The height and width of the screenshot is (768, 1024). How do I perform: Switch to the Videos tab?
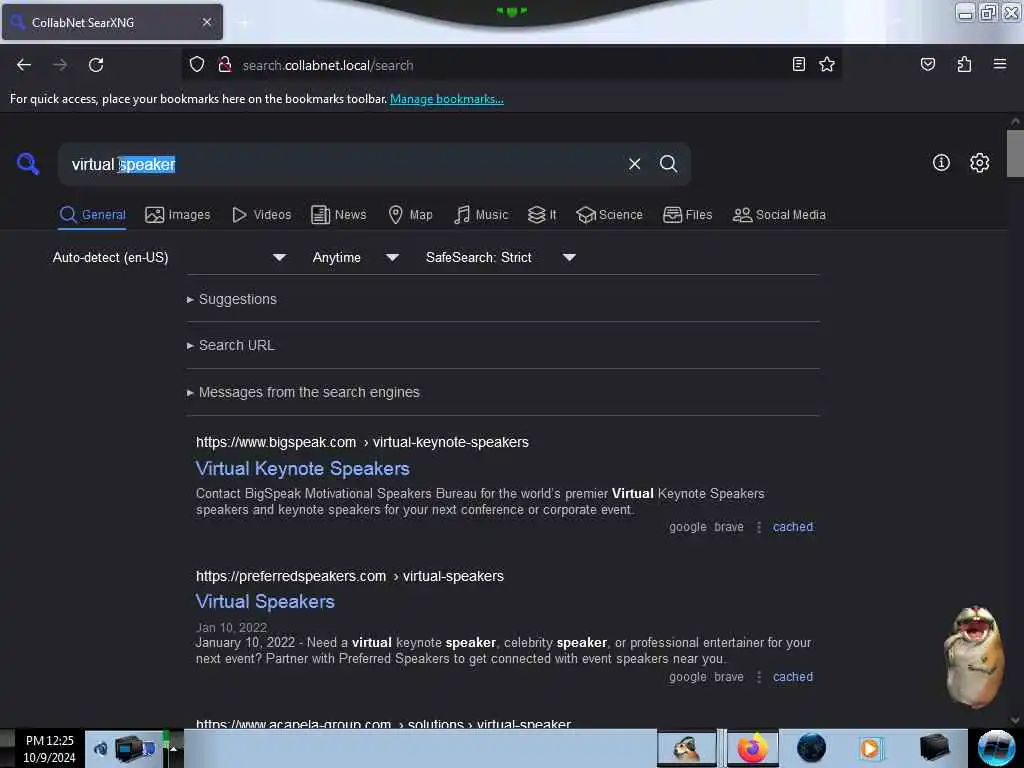pos(261,215)
